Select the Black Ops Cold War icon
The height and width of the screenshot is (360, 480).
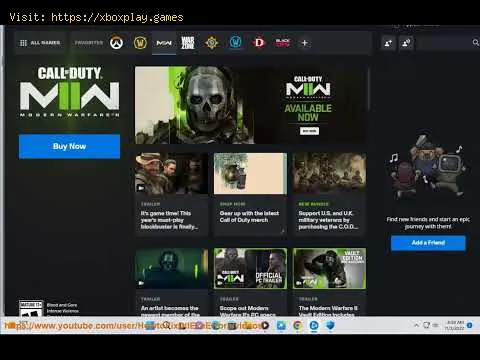click(283, 43)
